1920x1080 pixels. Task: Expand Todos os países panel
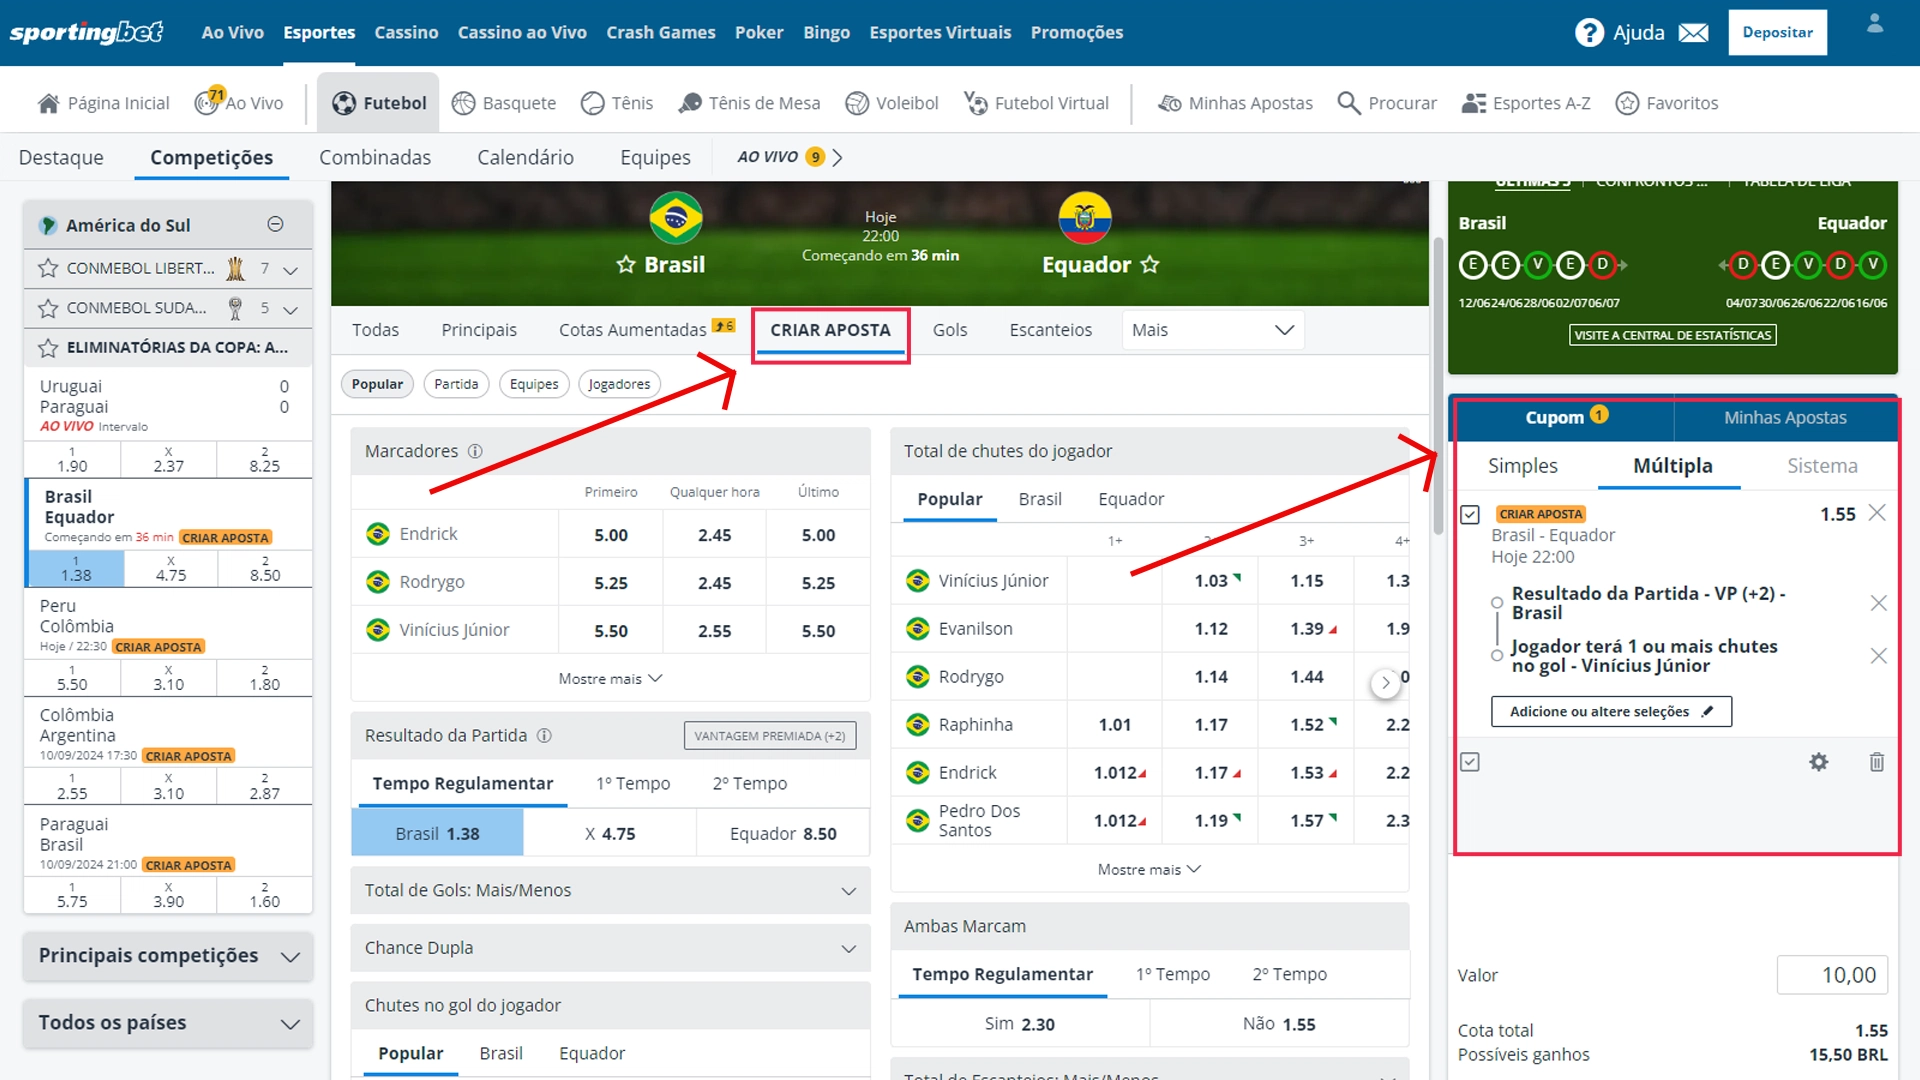[x=168, y=1023]
